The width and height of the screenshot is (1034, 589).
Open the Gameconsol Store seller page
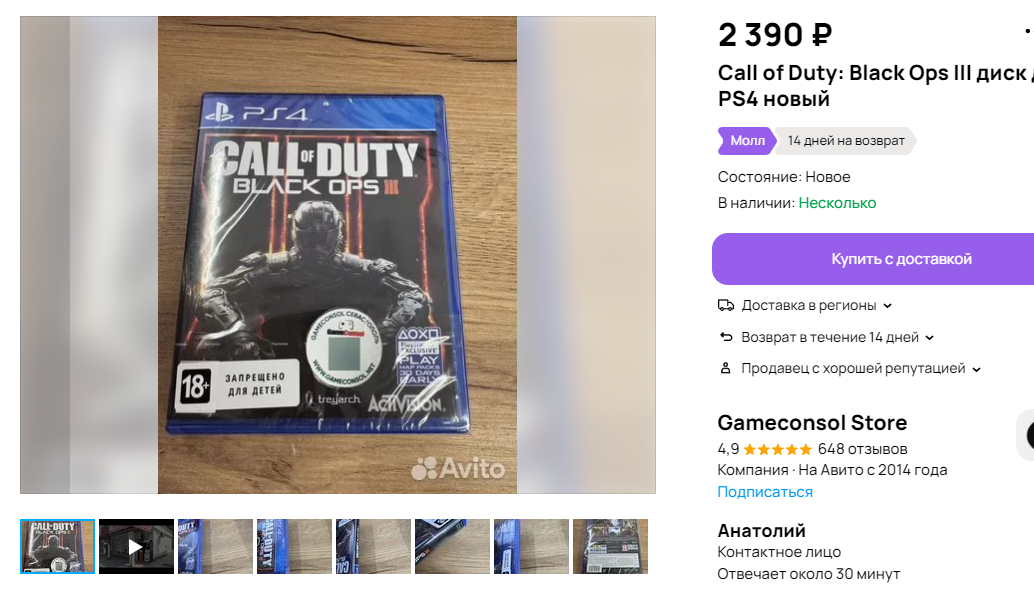click(812, 423)
